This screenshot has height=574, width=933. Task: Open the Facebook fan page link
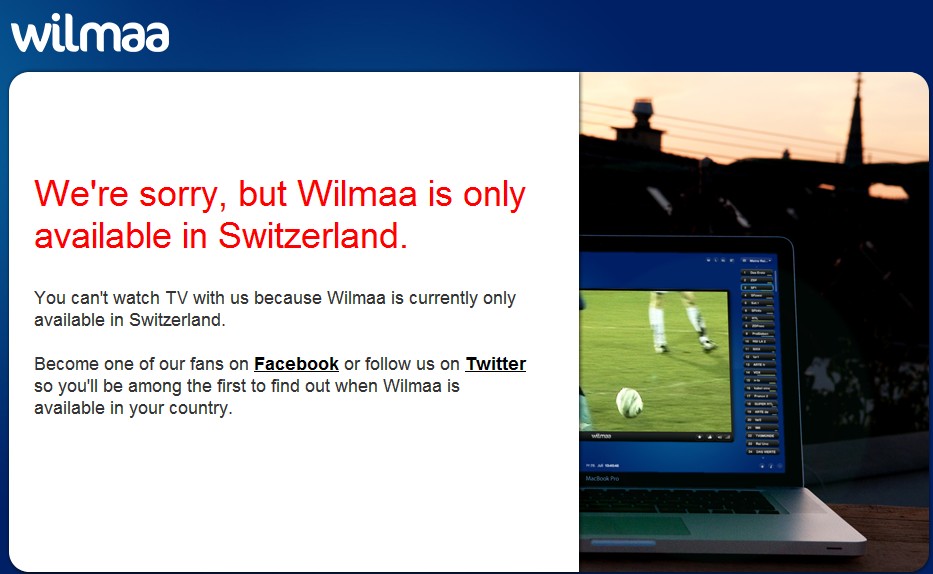(x=296, y=364)
